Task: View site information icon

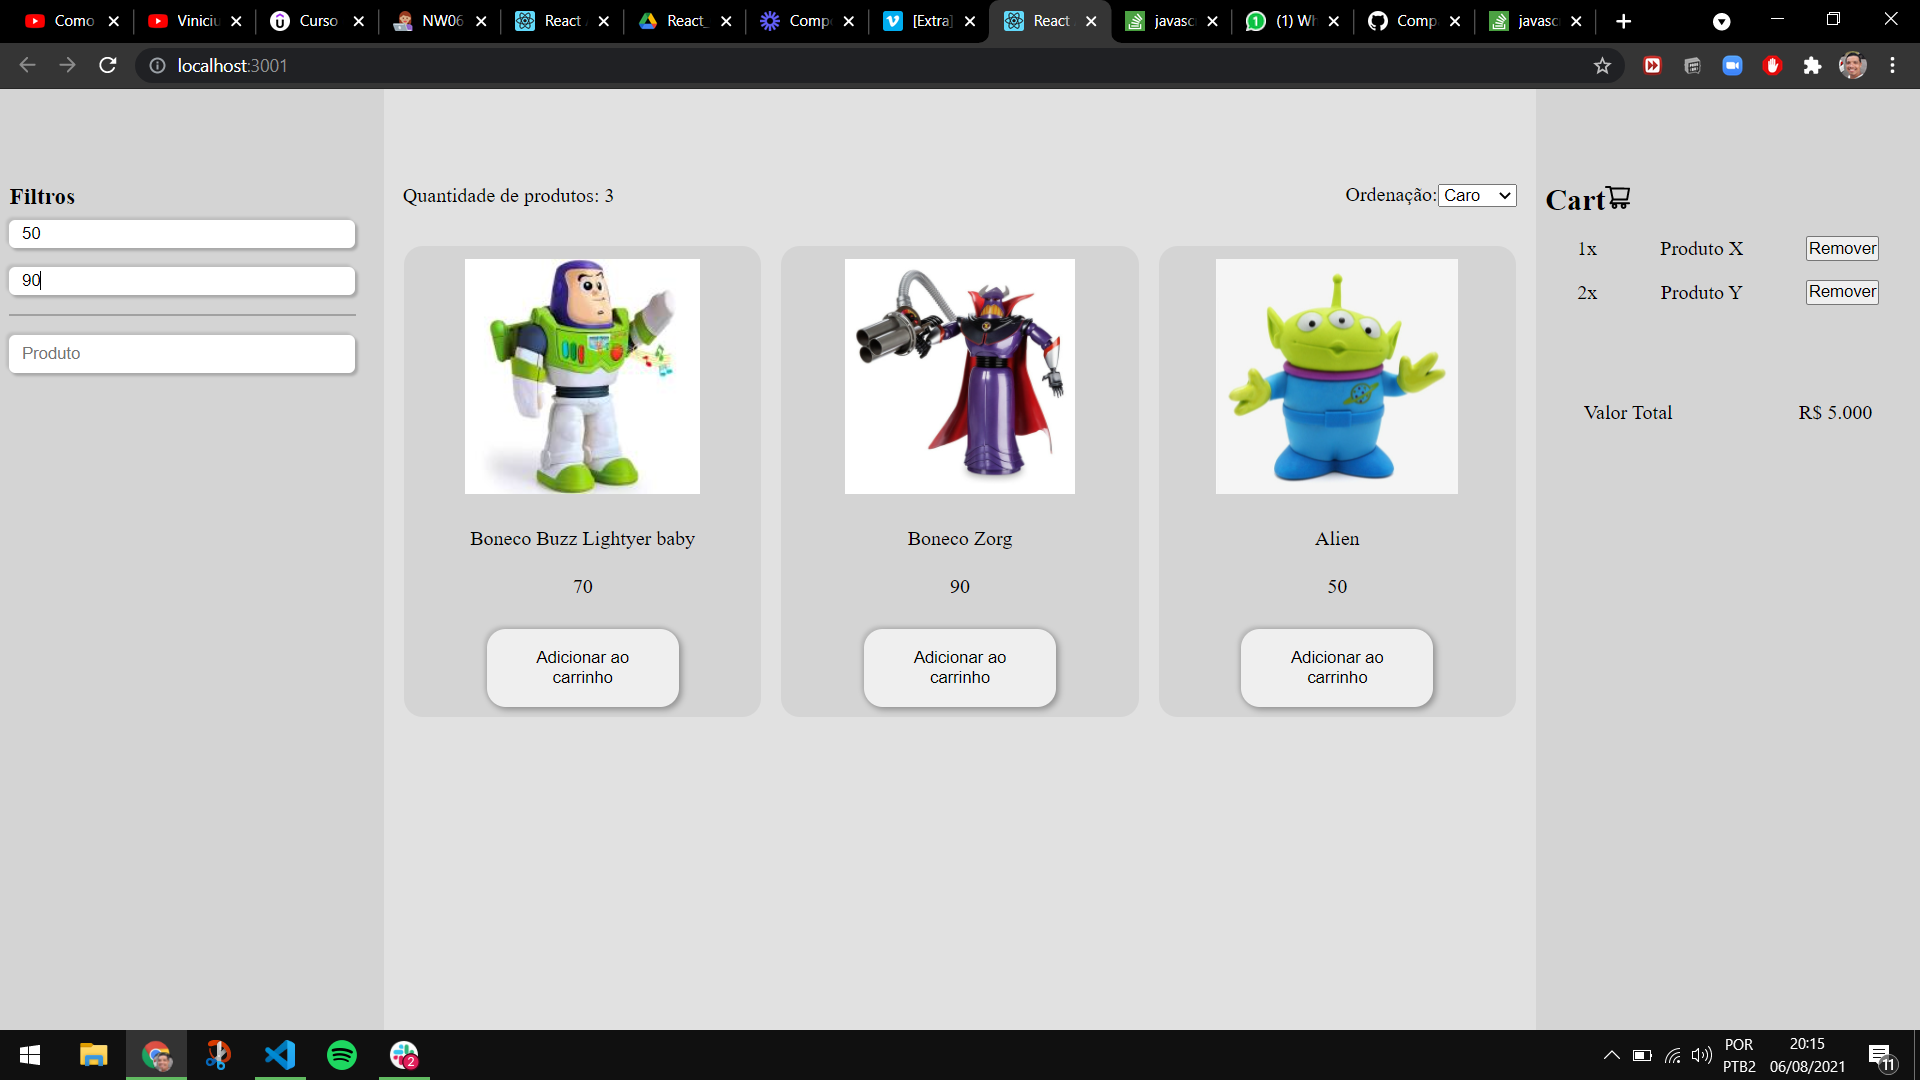Action: [x=157, y=66]
